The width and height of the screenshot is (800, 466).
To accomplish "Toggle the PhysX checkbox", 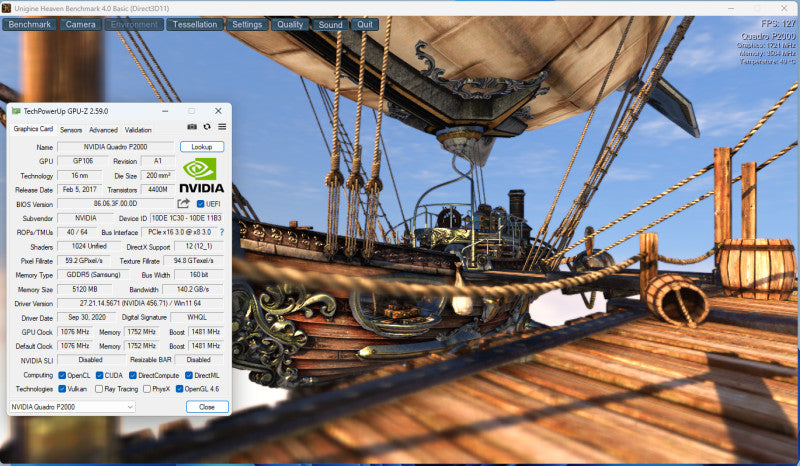I will (147, 389).
